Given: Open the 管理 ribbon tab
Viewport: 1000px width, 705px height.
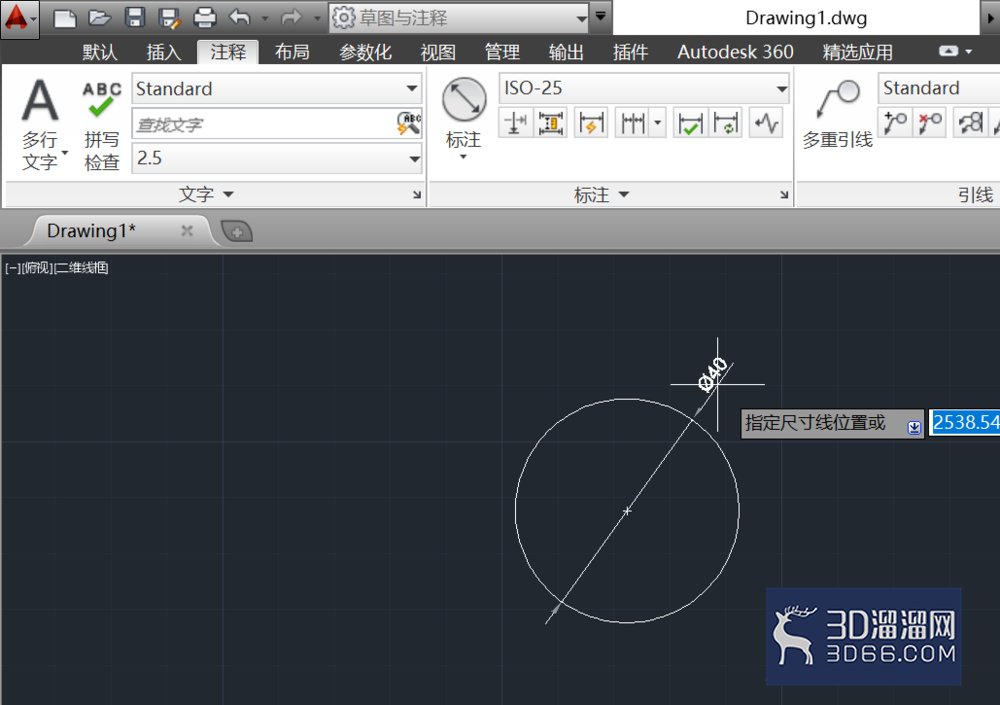Looking at the screenshot, I should (502, 52).
